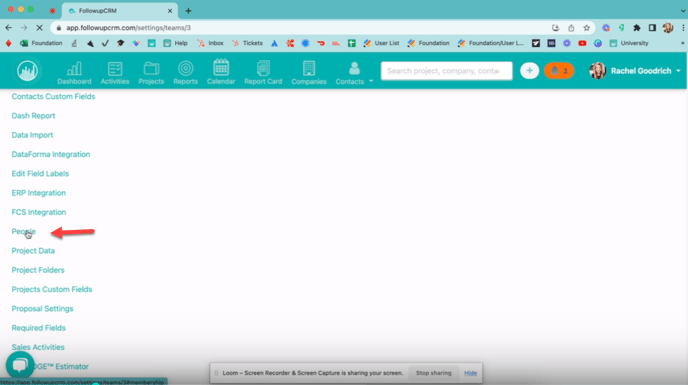Viewport: 688px width, 385px height.
Task: Open the Dashboard nav icon
Action: point(74,73)
